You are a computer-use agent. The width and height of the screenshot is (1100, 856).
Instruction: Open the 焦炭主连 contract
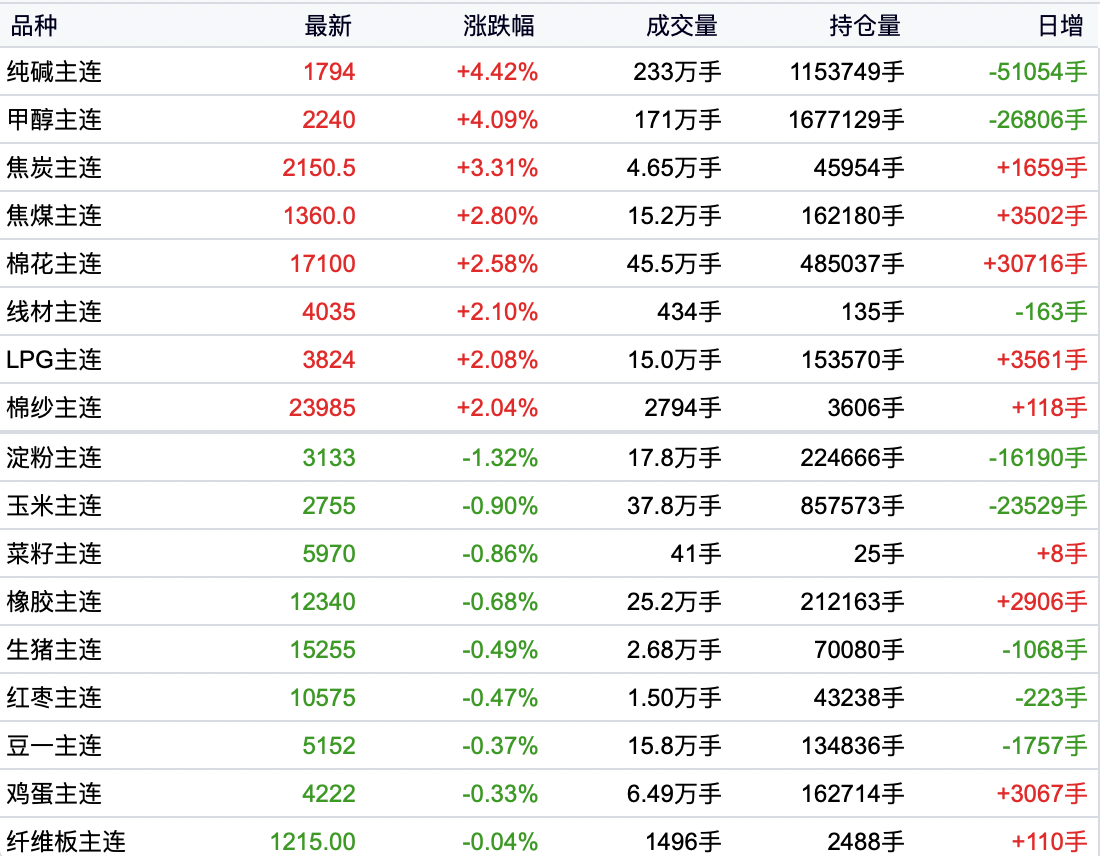click(x=54, y=168)
